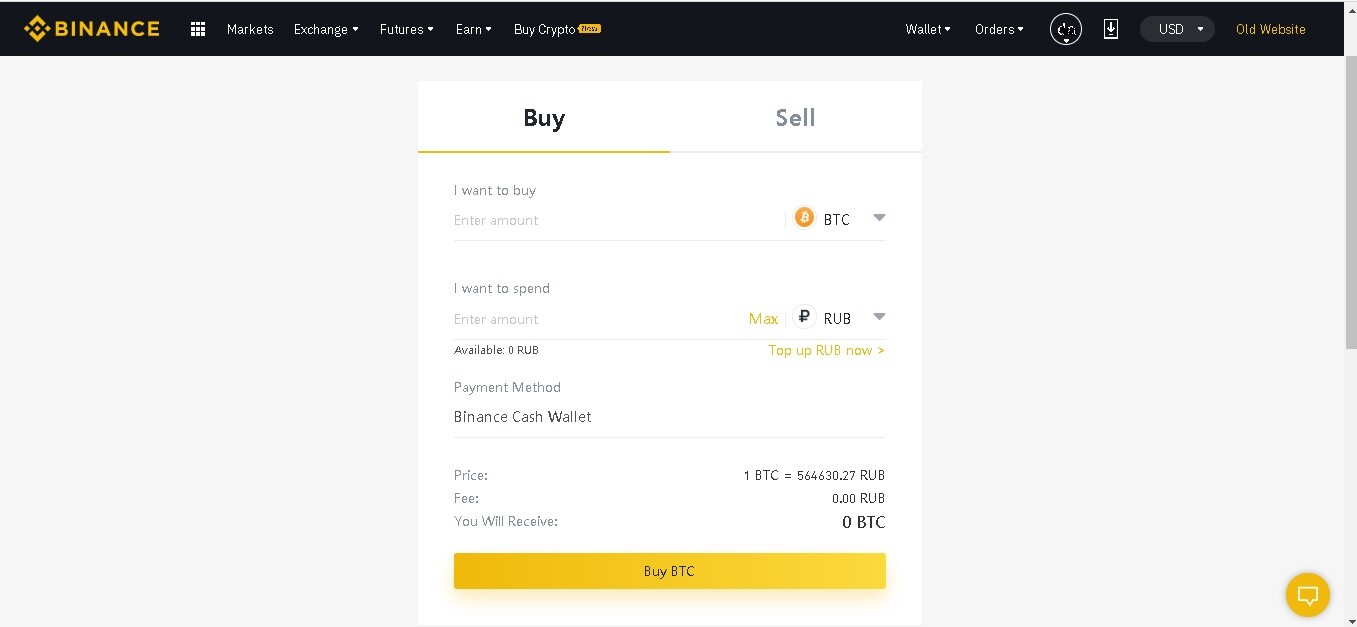Open the USD display currency selector

(x=1177, y=29)
